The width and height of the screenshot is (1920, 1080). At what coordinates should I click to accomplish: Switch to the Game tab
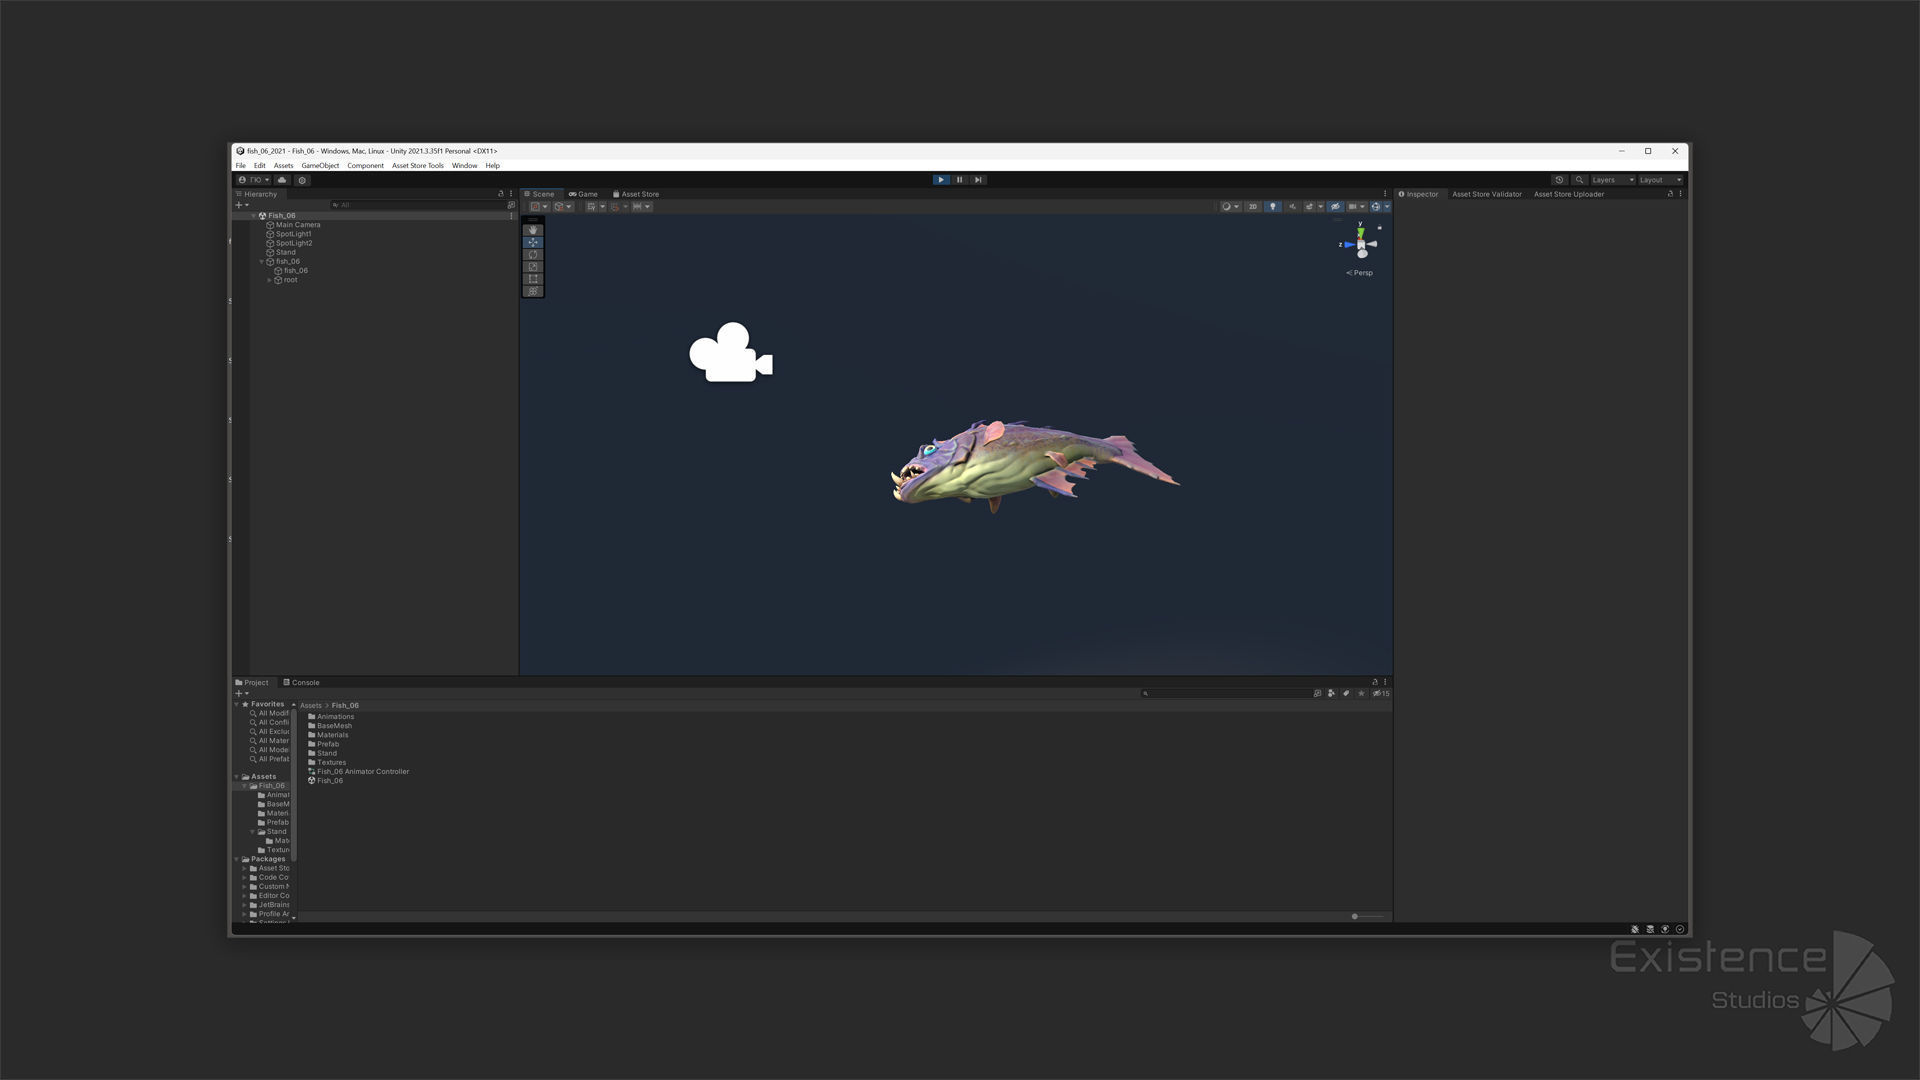pyautogui.click(x=583, y=194)
